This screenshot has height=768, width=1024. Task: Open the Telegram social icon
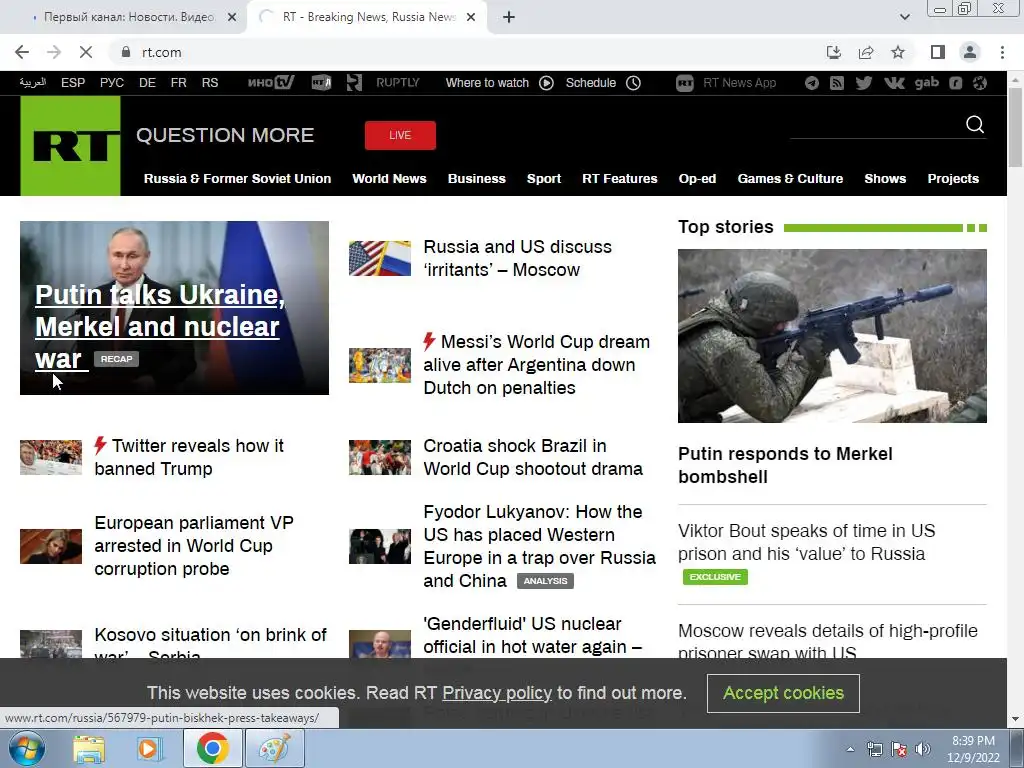(812, 83)
